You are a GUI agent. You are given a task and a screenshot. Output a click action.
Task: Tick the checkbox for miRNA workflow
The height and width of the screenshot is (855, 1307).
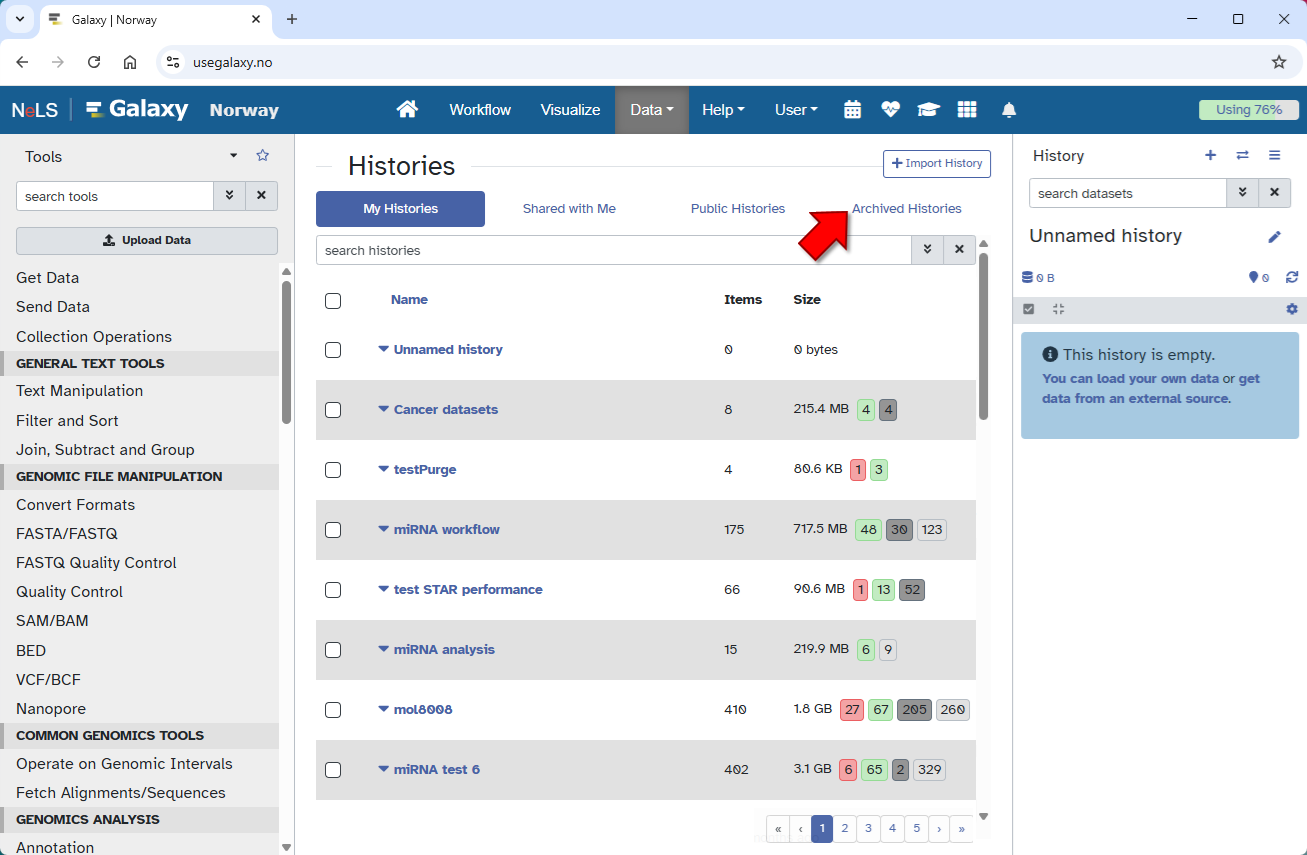[333, 530]
